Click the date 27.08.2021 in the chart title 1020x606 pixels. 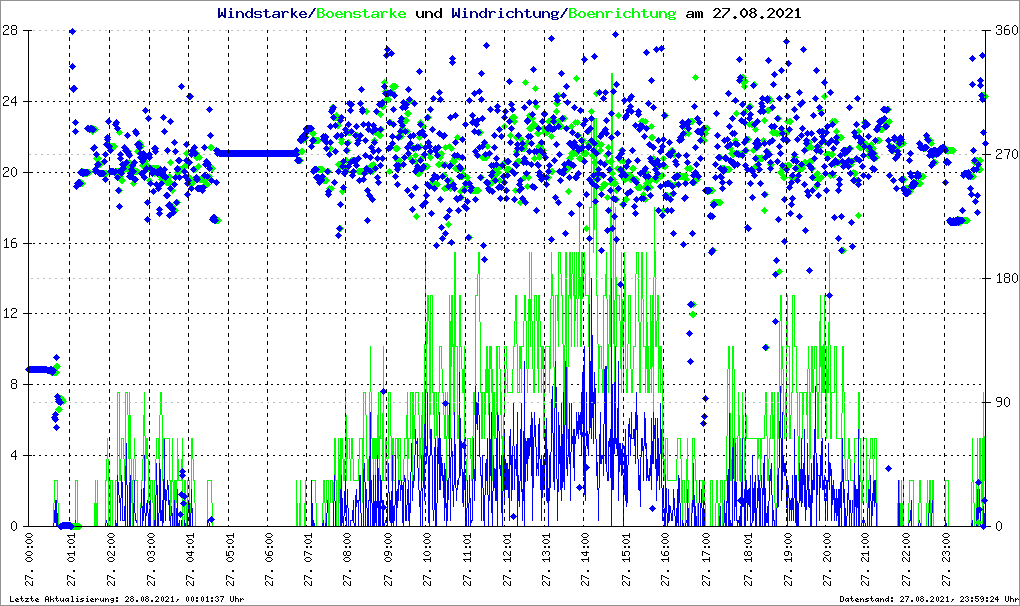tap(760, 13)
